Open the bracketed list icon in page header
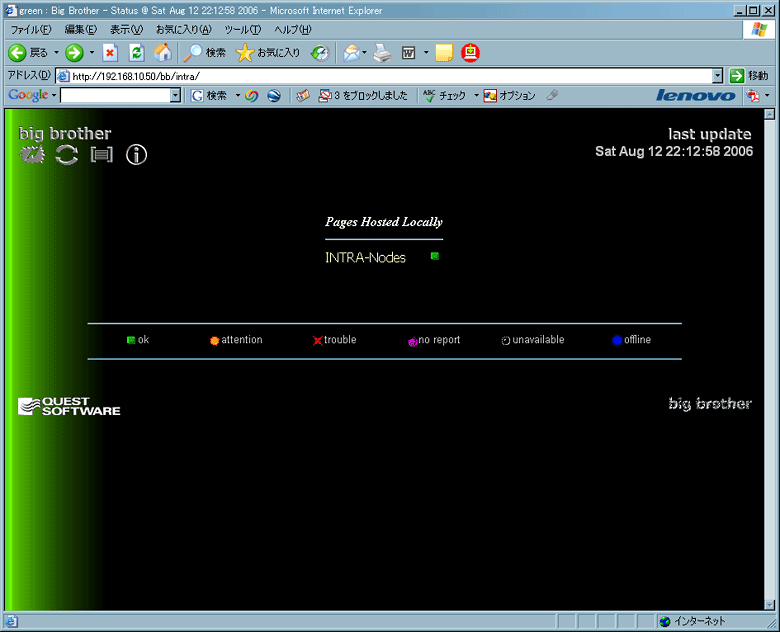The width and height of the screenshot is (780, 632). (101, 154)
